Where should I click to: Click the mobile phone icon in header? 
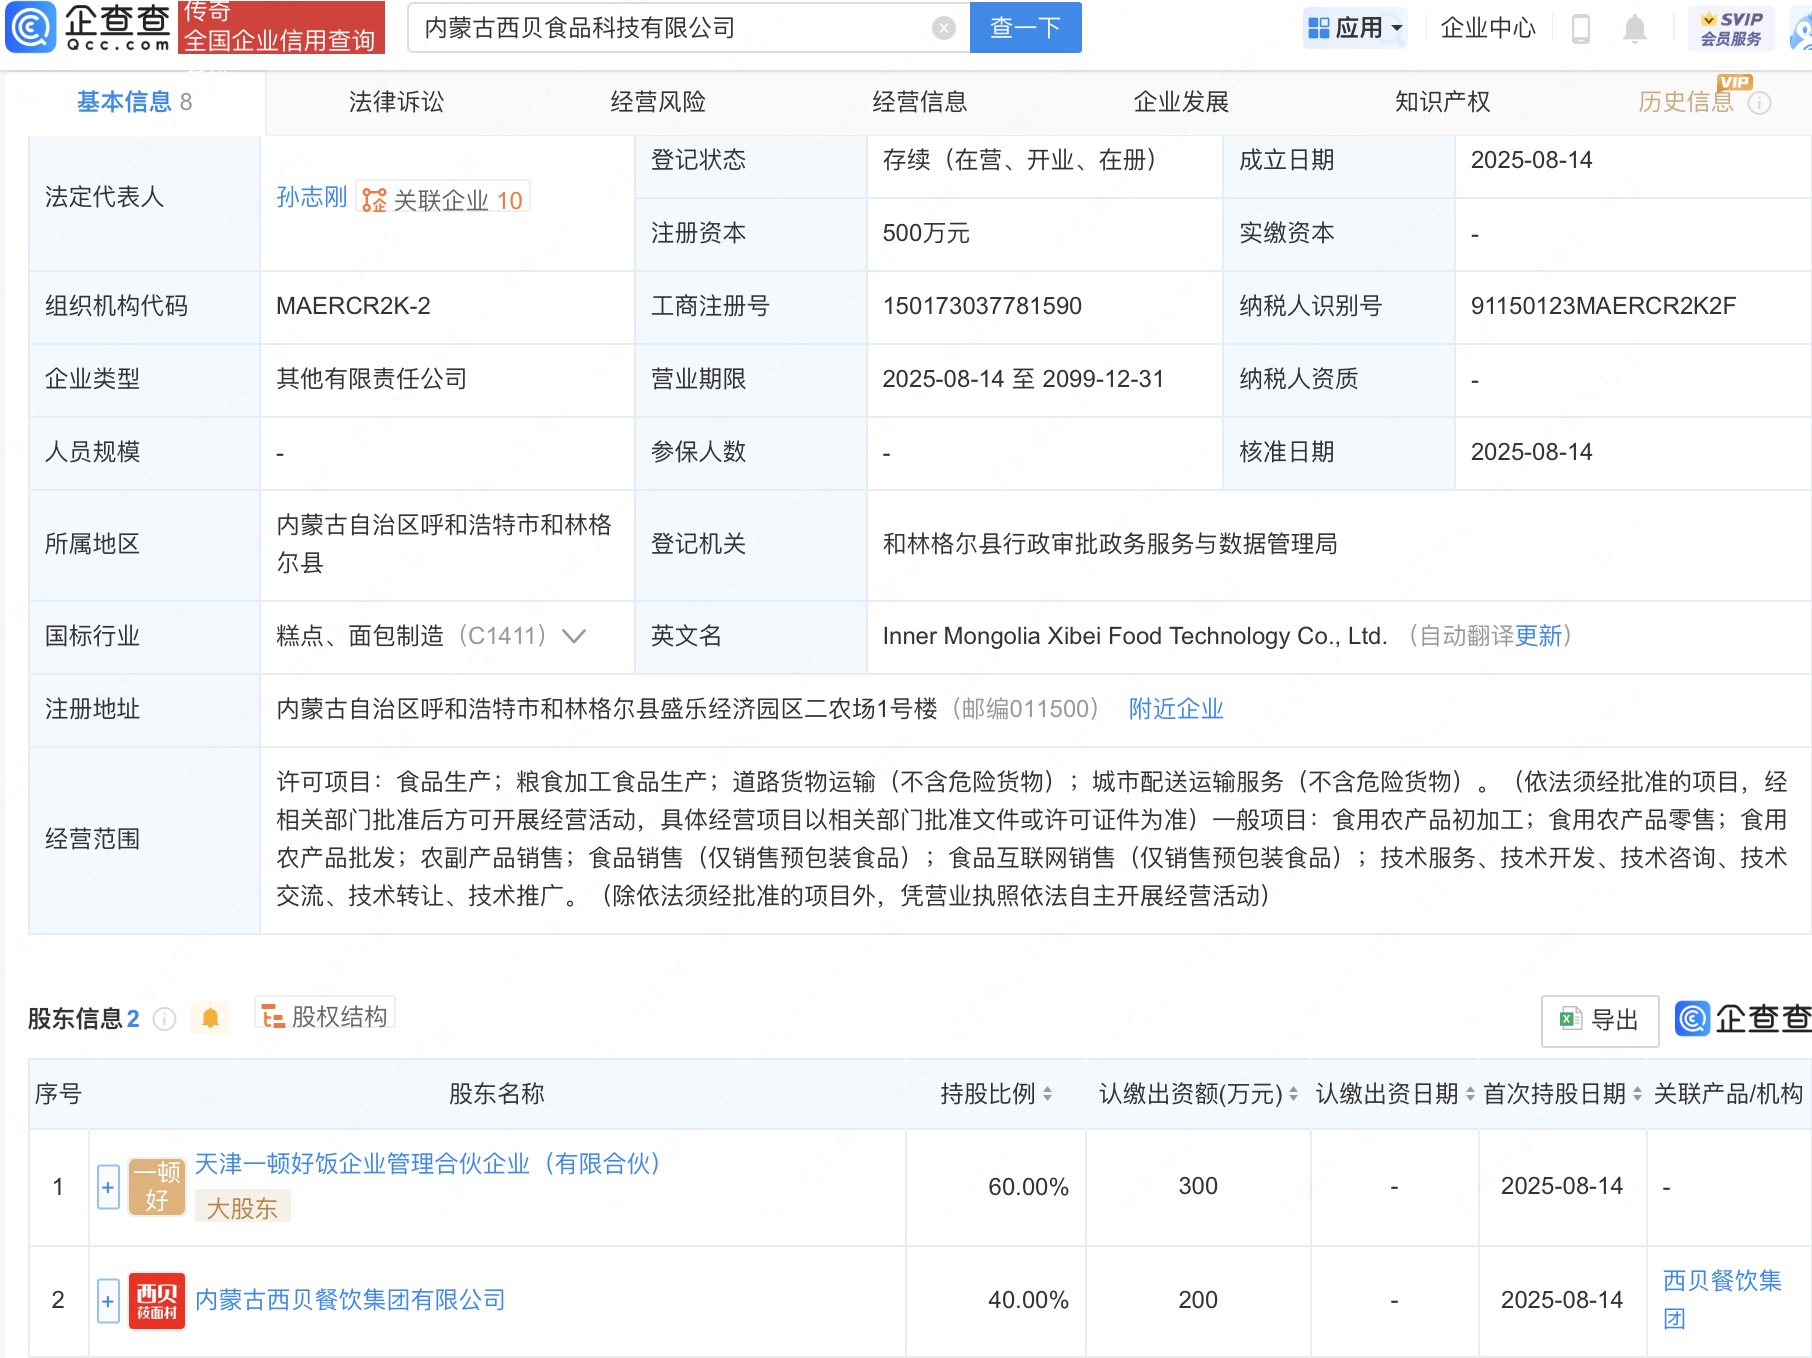click(1581, 28)
